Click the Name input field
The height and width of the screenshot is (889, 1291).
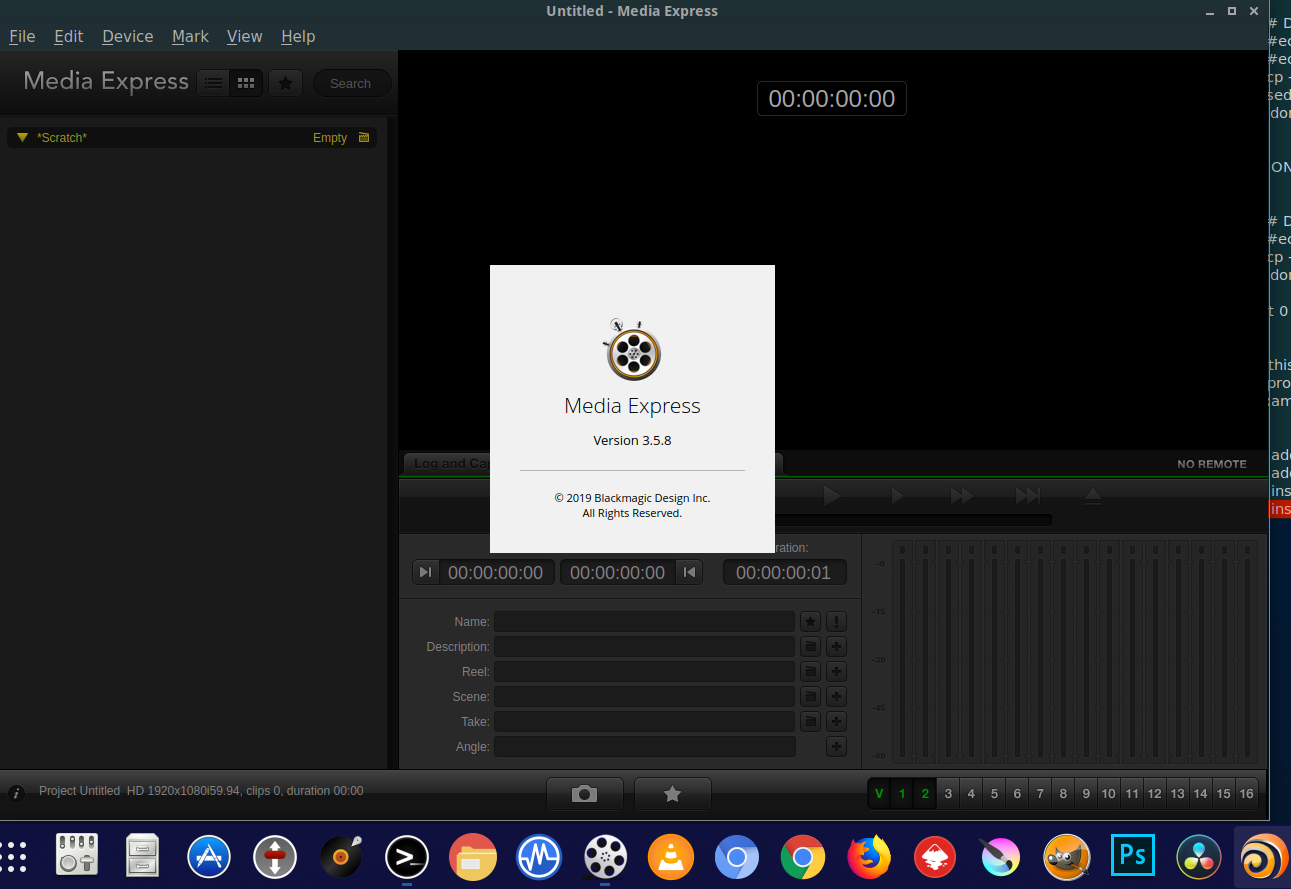644,622
